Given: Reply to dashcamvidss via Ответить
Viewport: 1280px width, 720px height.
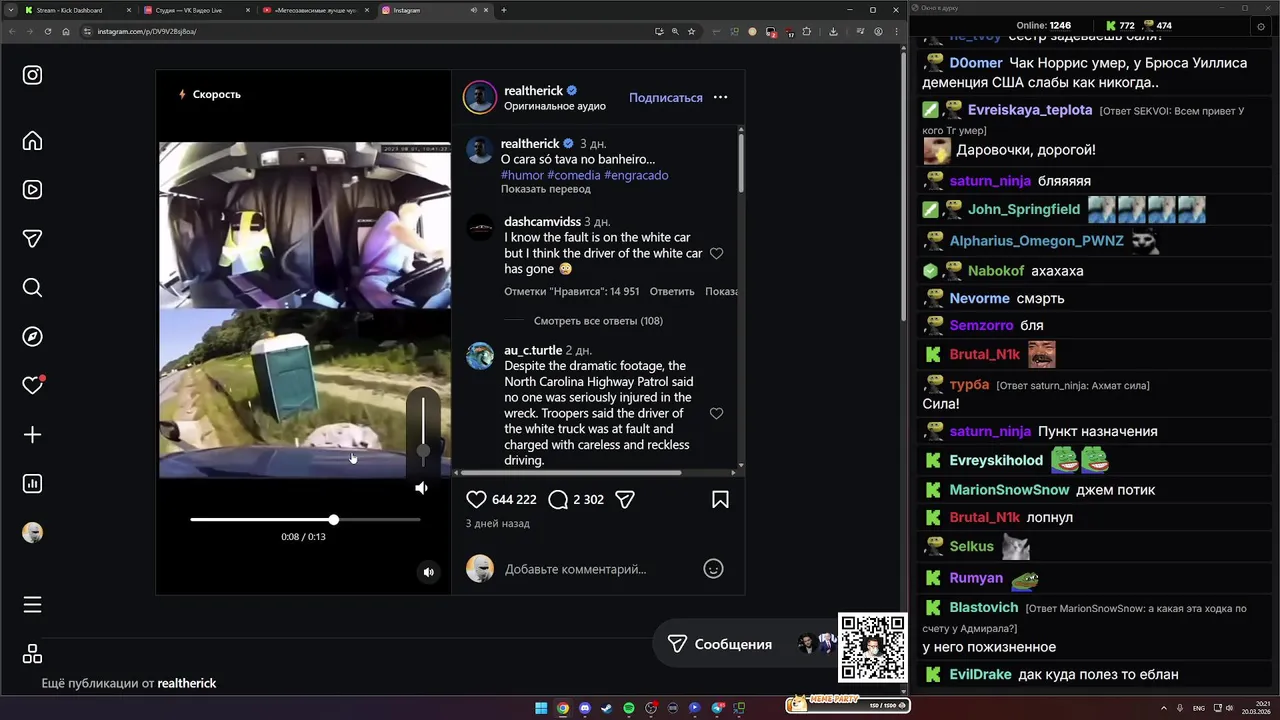Looking at the screenshot, I should (x=671, y=292).
